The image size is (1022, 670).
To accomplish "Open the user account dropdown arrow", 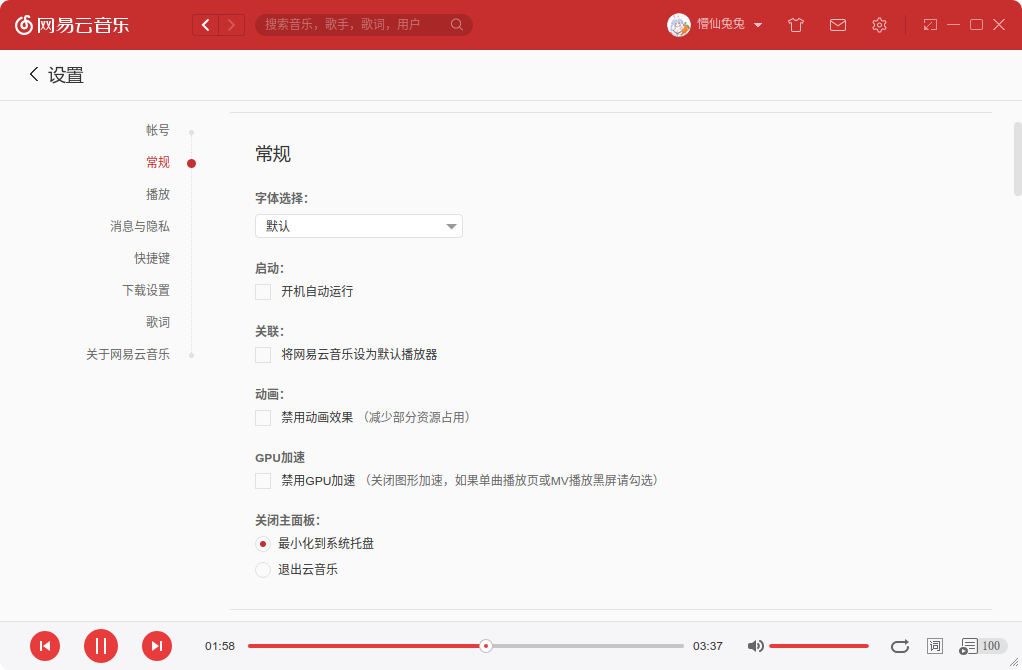I will tap(758, 25).
